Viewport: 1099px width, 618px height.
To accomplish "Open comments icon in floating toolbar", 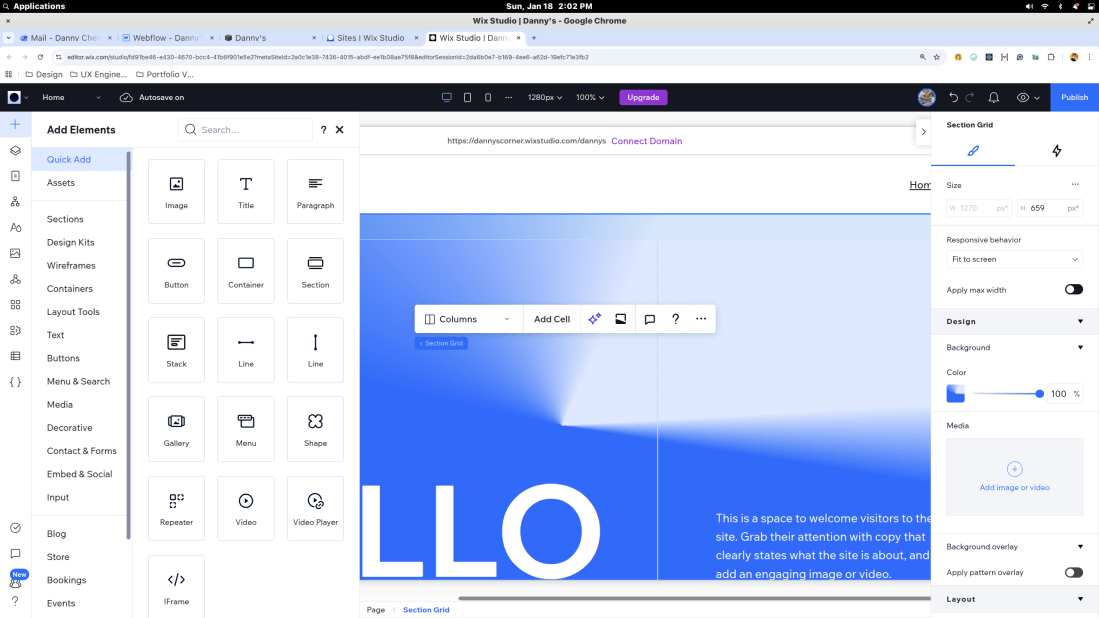I will 650,319.
